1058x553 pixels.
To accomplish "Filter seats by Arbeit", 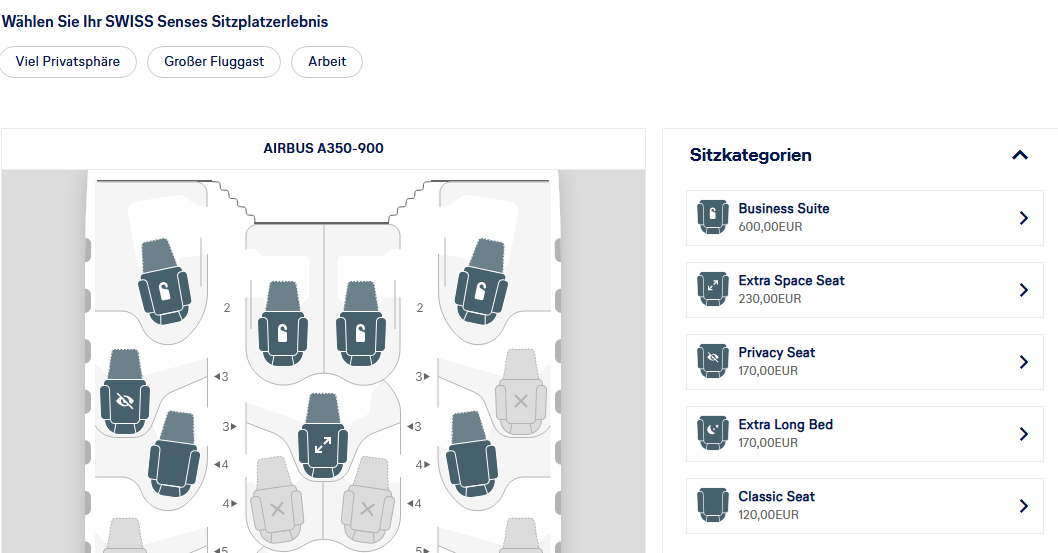I will pos(327,61).
